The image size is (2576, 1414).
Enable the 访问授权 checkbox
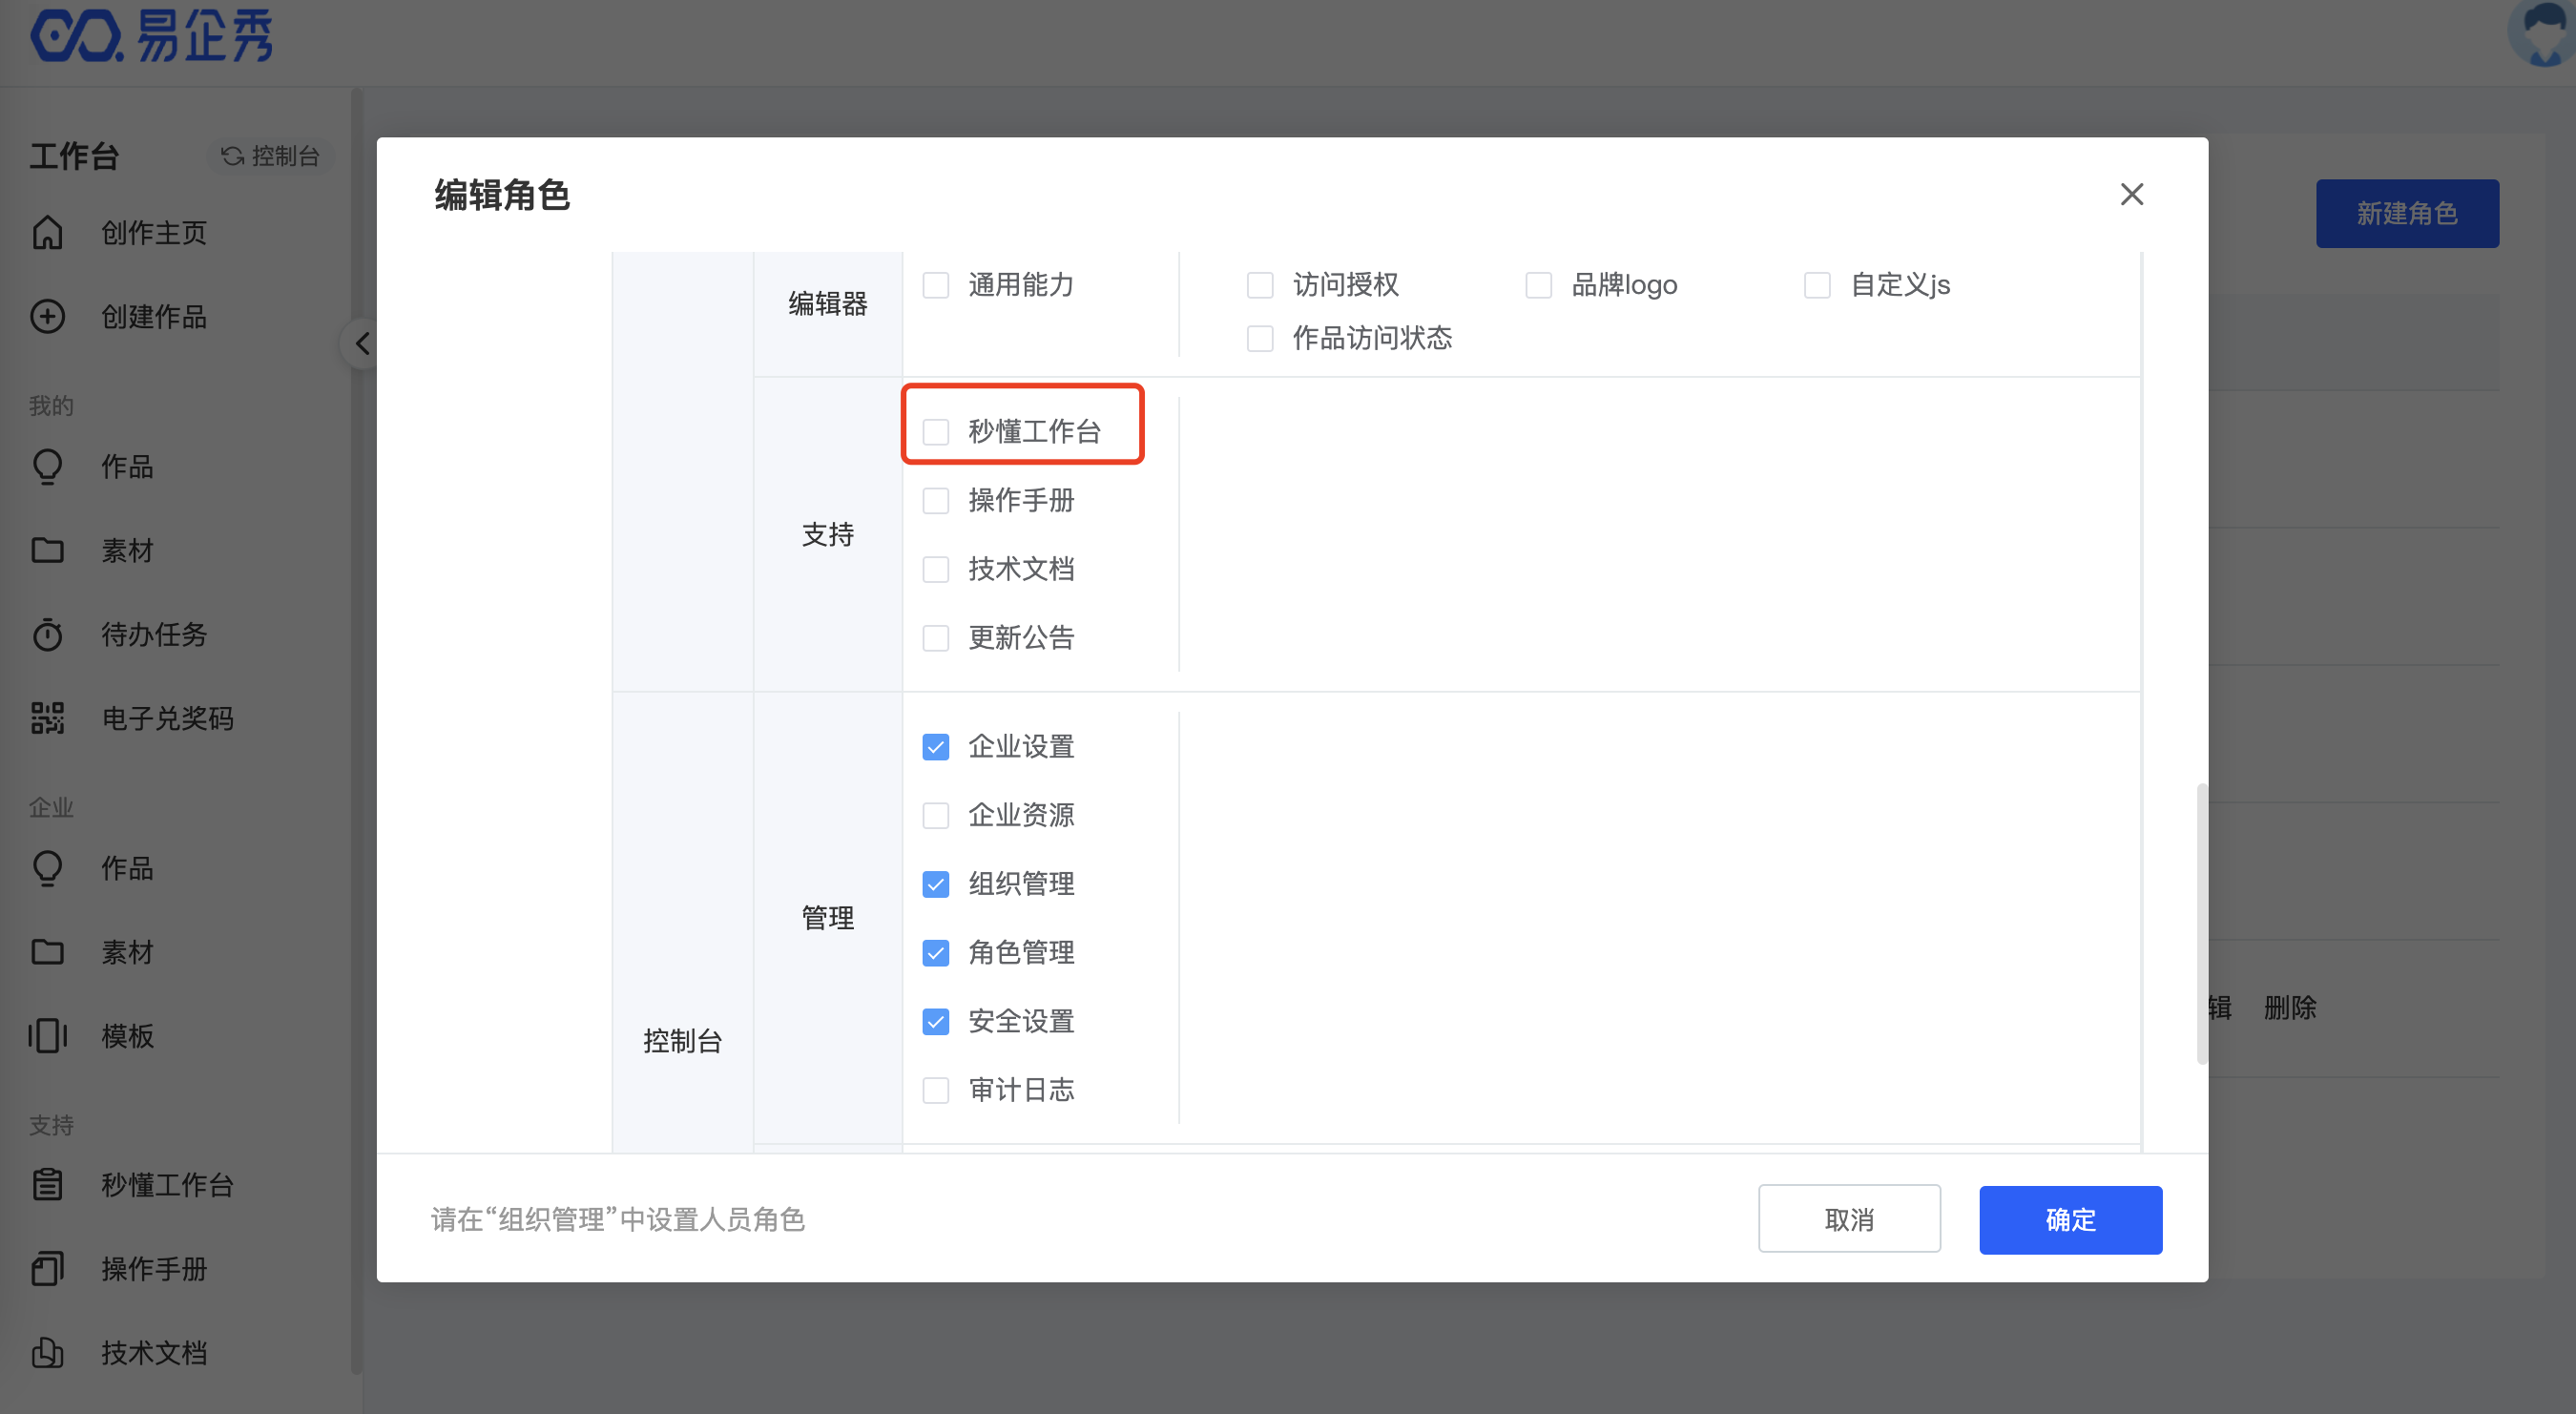[1260, 285]
